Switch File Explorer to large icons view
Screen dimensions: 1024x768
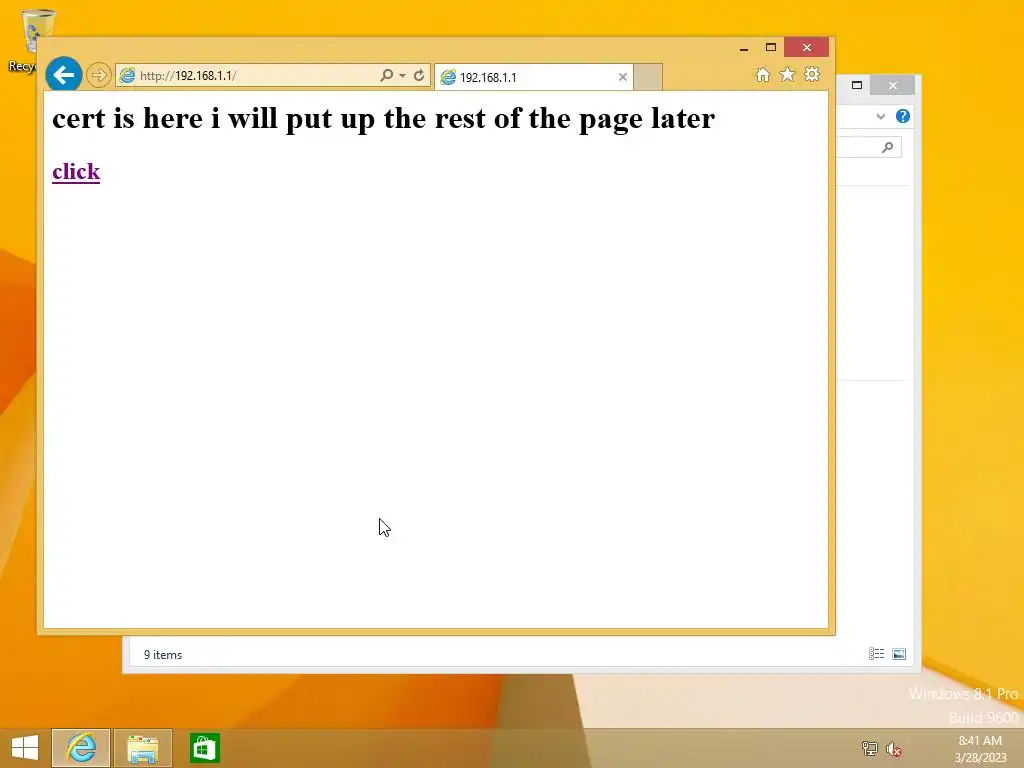pyautogui.click(x=899, y=654)
